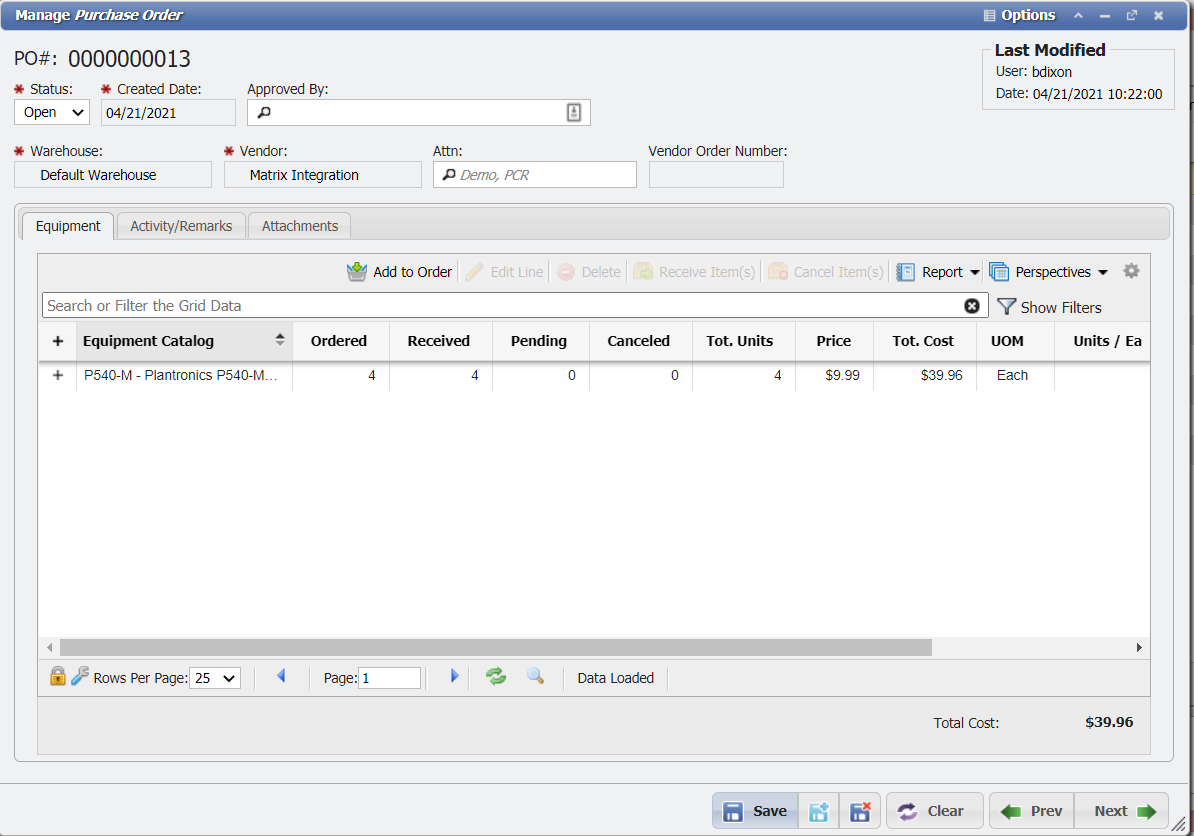Open the Rows Per Page dropdown
1194x836 pixels.
coord(215,678)
